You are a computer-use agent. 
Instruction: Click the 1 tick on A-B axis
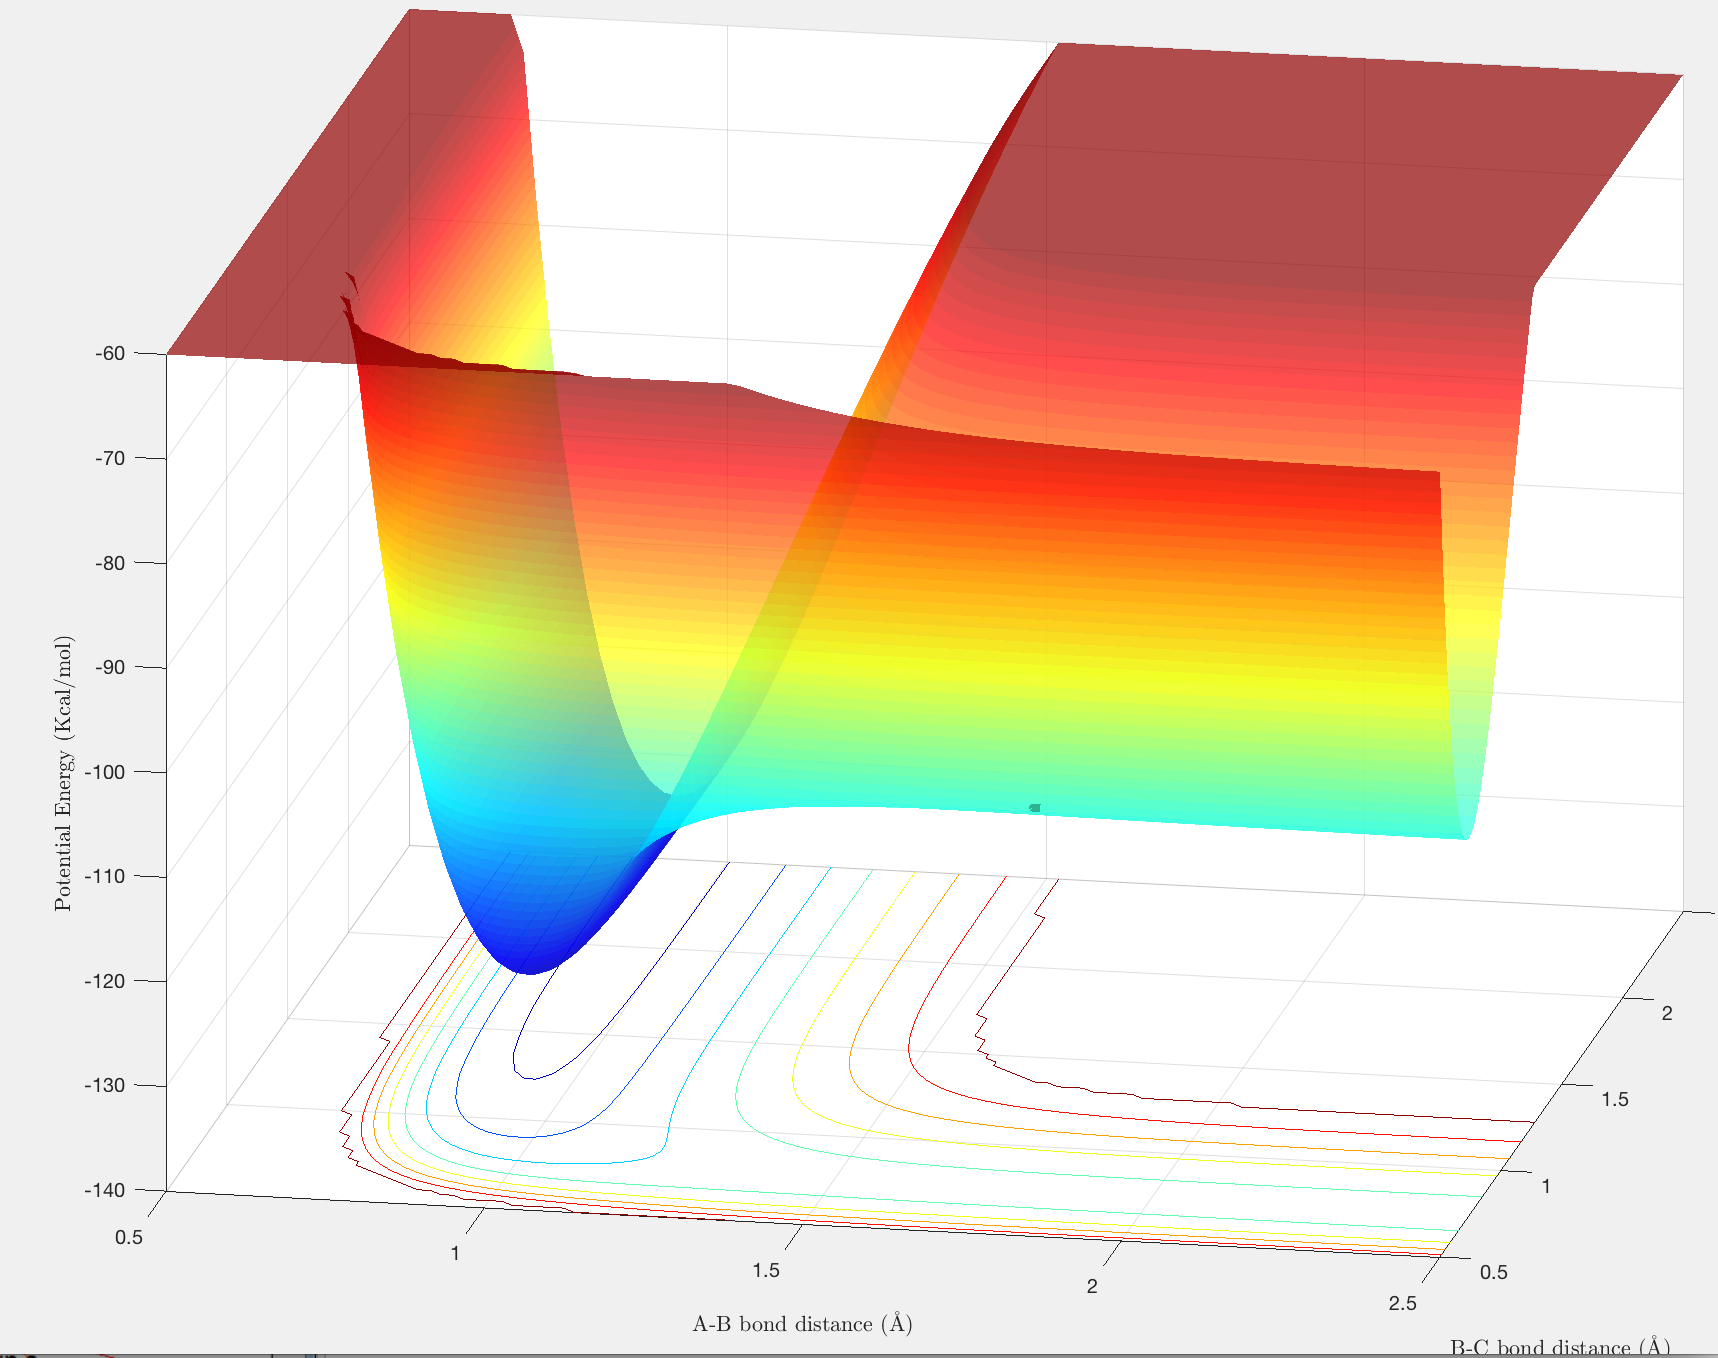coord(455,1253)
